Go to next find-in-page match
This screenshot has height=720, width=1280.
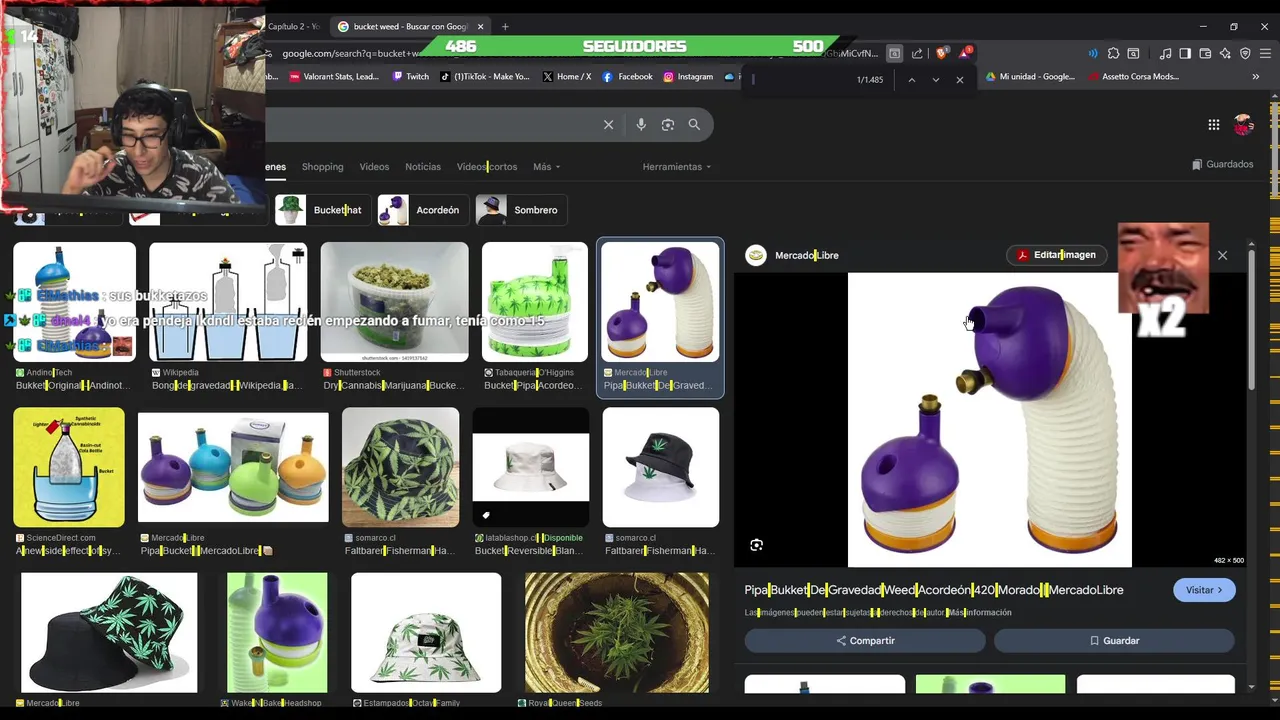point(935,79)
